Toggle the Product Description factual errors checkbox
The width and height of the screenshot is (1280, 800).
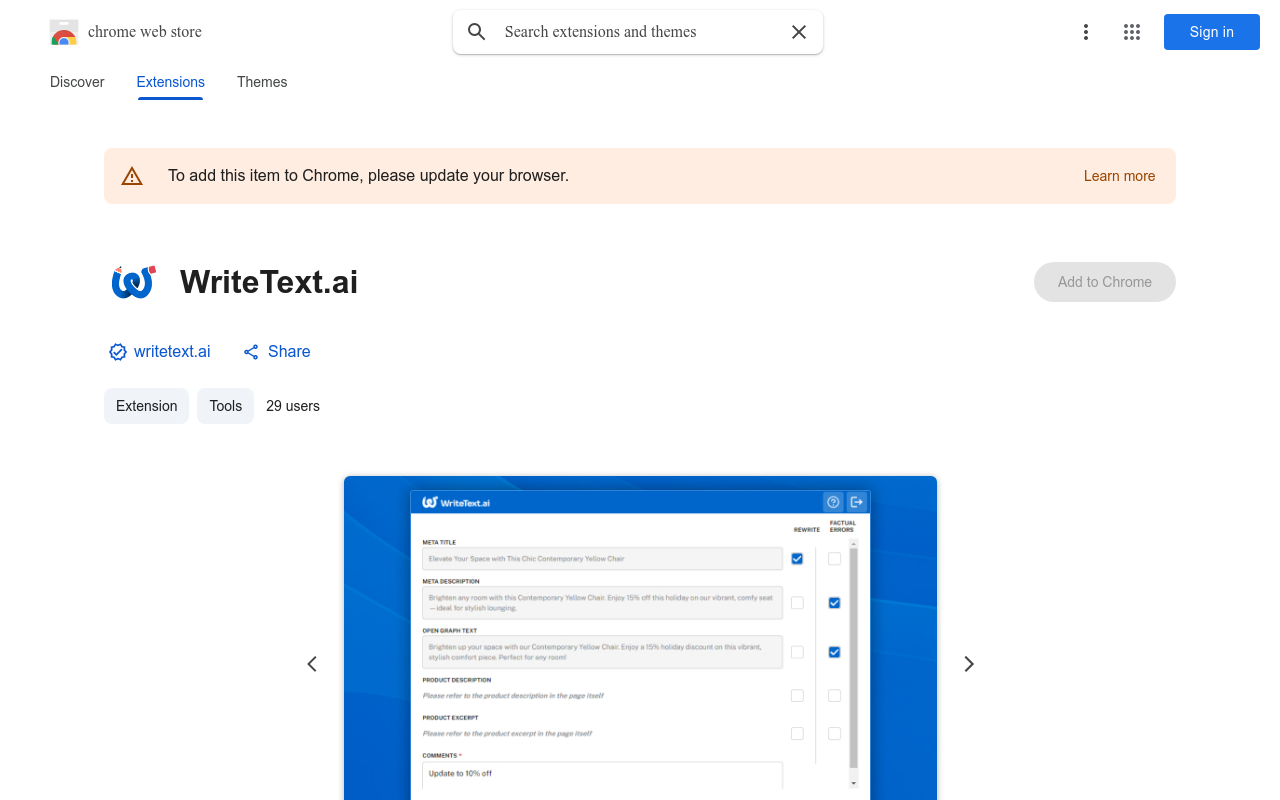point(835,696)
